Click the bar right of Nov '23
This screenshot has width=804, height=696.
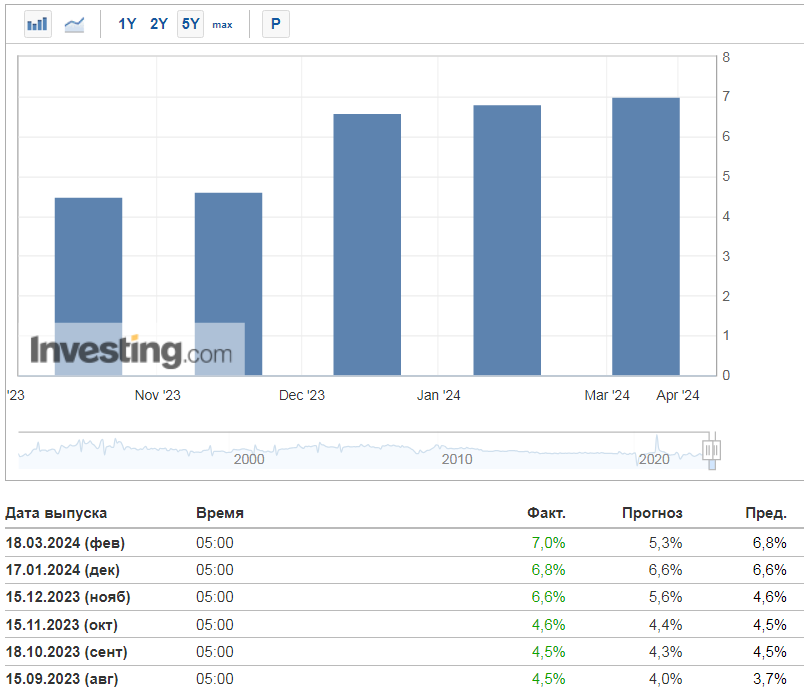pyautogui.click(x=228, y=284)
